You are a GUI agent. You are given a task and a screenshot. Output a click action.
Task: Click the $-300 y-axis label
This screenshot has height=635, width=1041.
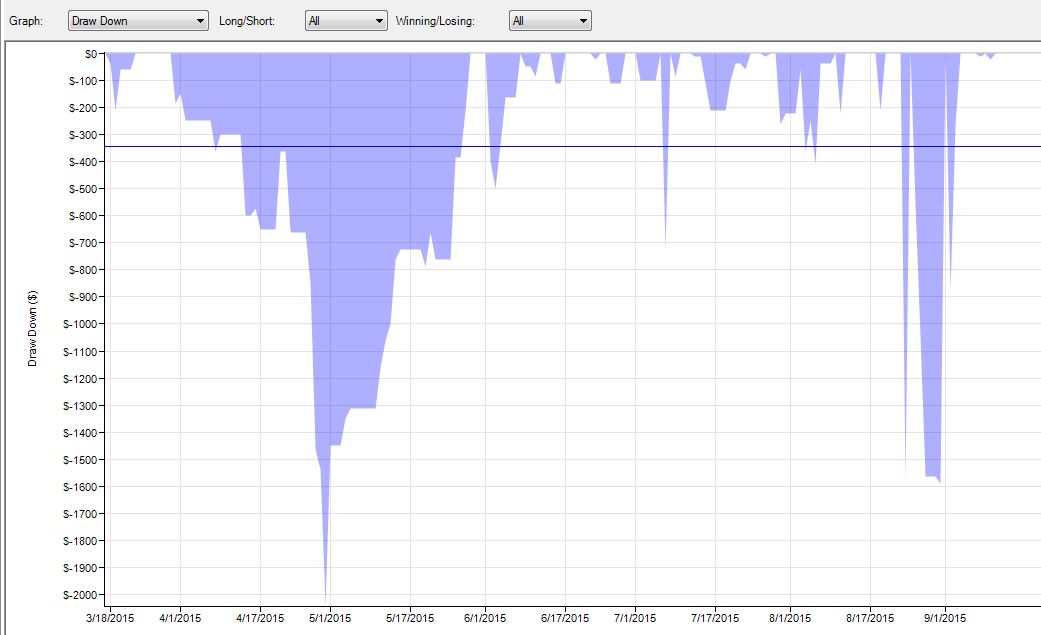pos(83,135)
